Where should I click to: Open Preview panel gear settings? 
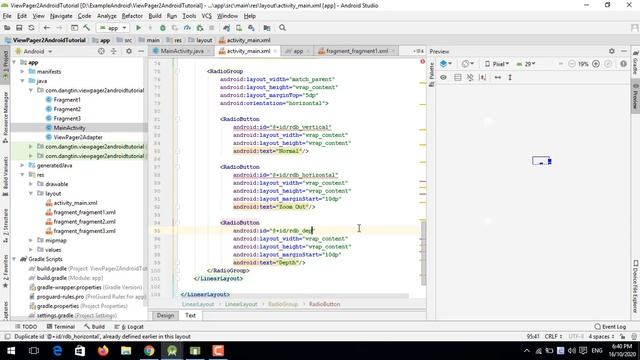pos(611,51)
